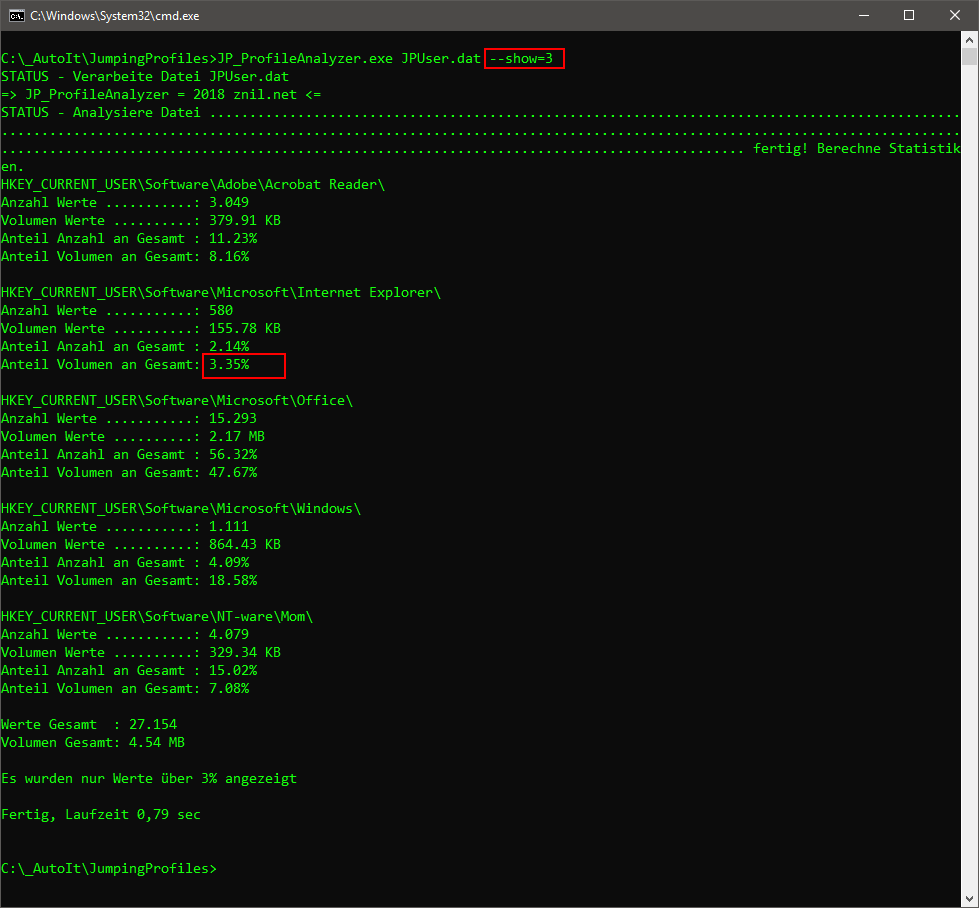Click the cmd.exe icon in title bar
This screenshot has height=908, width=979.
pyautogui.click(x=16, y=15)
